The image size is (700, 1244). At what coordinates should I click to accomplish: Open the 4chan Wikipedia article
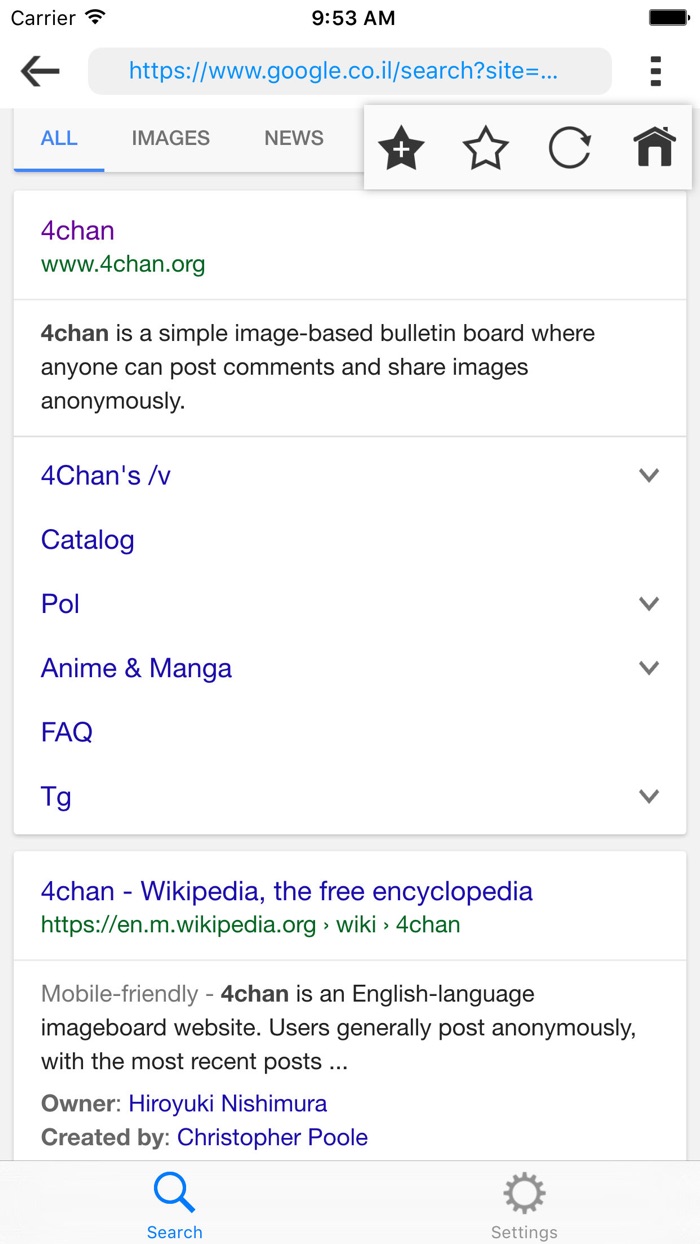(286, 891)
